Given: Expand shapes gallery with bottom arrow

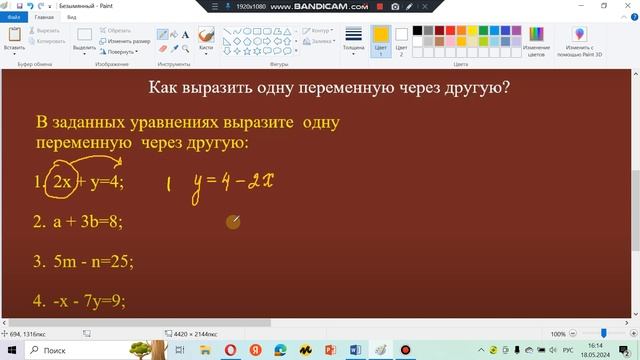Looking at the screenshot, I should coord(296,51).
